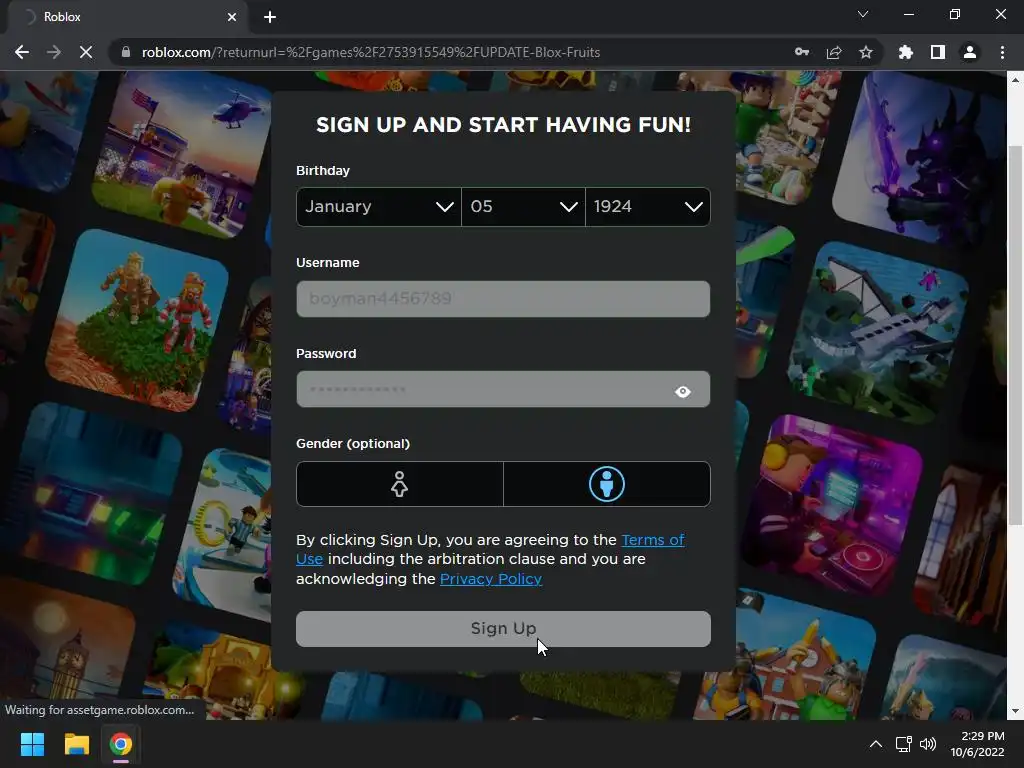Expand the birthday month dropdown
Image resolution: width=1024 pixels, height=768 pixels.
pyautogui.click(x=379, y=207)
